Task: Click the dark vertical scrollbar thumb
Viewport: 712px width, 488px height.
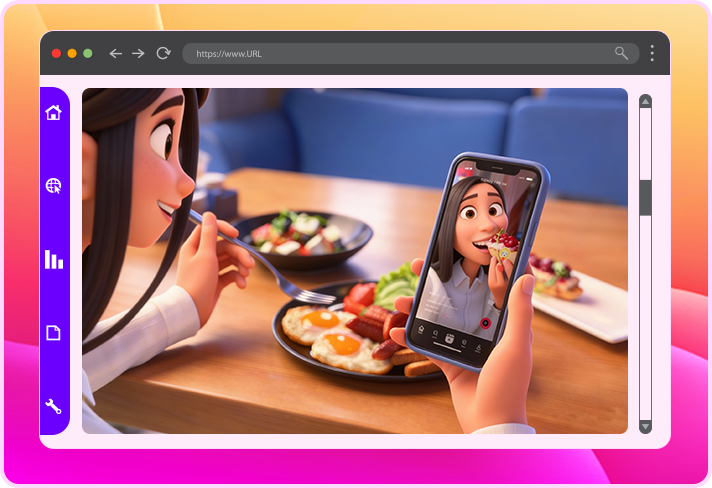Action: click(x=645, y=197)
